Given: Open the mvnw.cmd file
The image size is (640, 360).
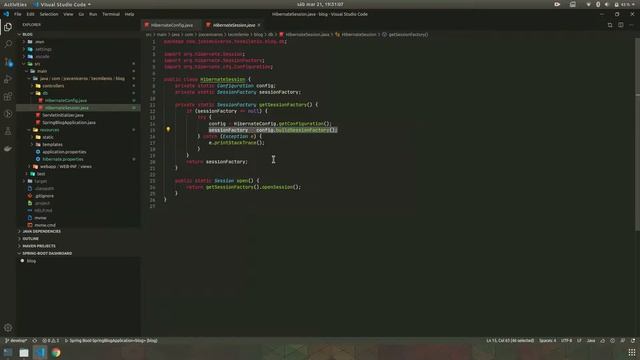Looking at the screenshot, I should point(78,225).
